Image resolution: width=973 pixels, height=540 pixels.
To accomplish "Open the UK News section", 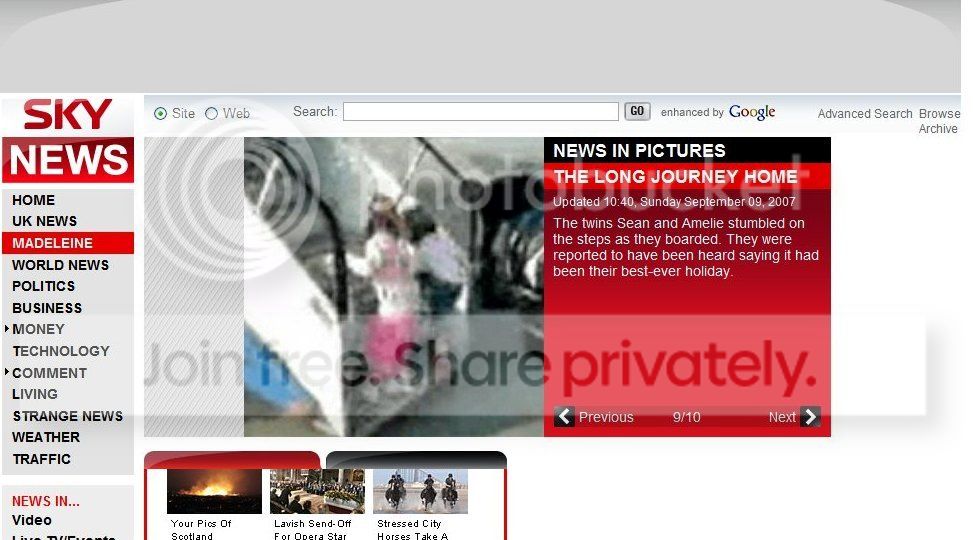I will (x=44, y=221).
